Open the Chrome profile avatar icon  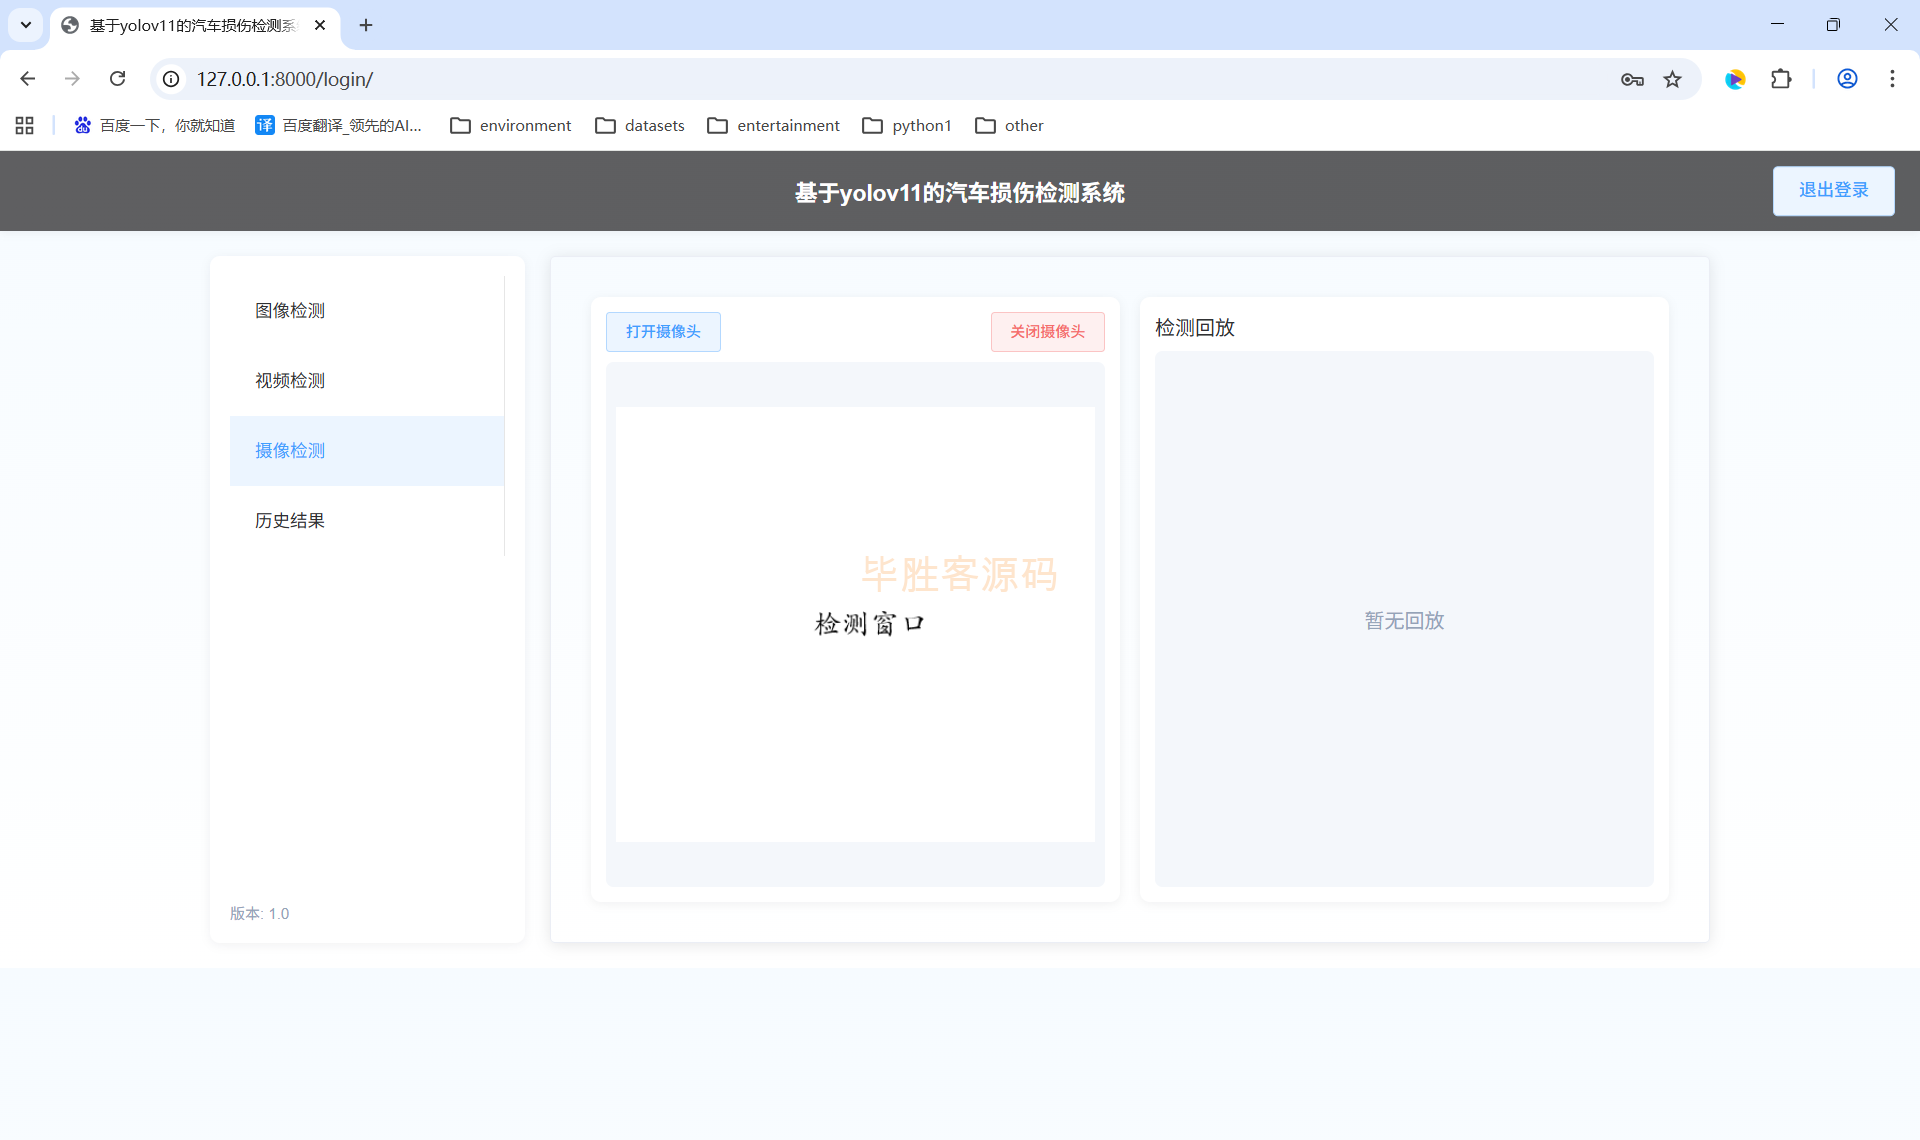(1847, 79)
